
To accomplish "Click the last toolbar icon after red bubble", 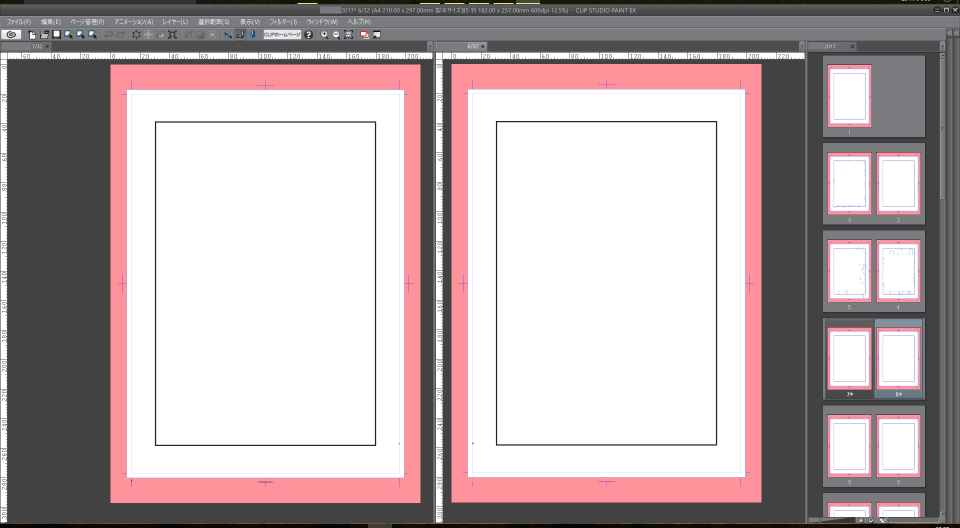I will point(377,35).
